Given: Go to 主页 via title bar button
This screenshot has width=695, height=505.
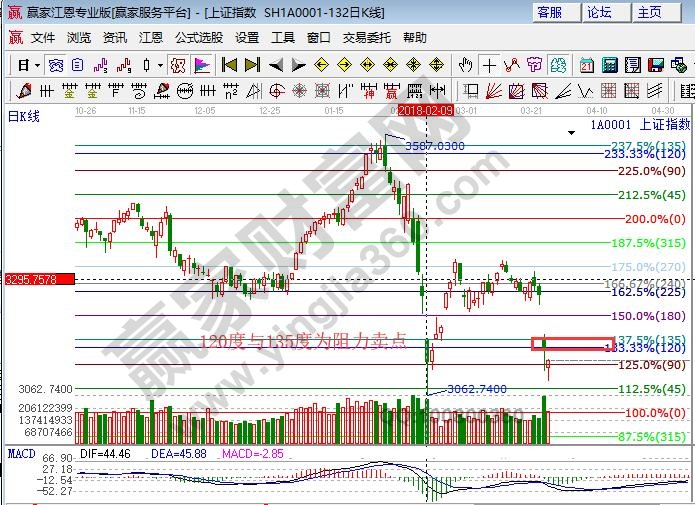Looking at the screenshot, I should tap(649, 12).
